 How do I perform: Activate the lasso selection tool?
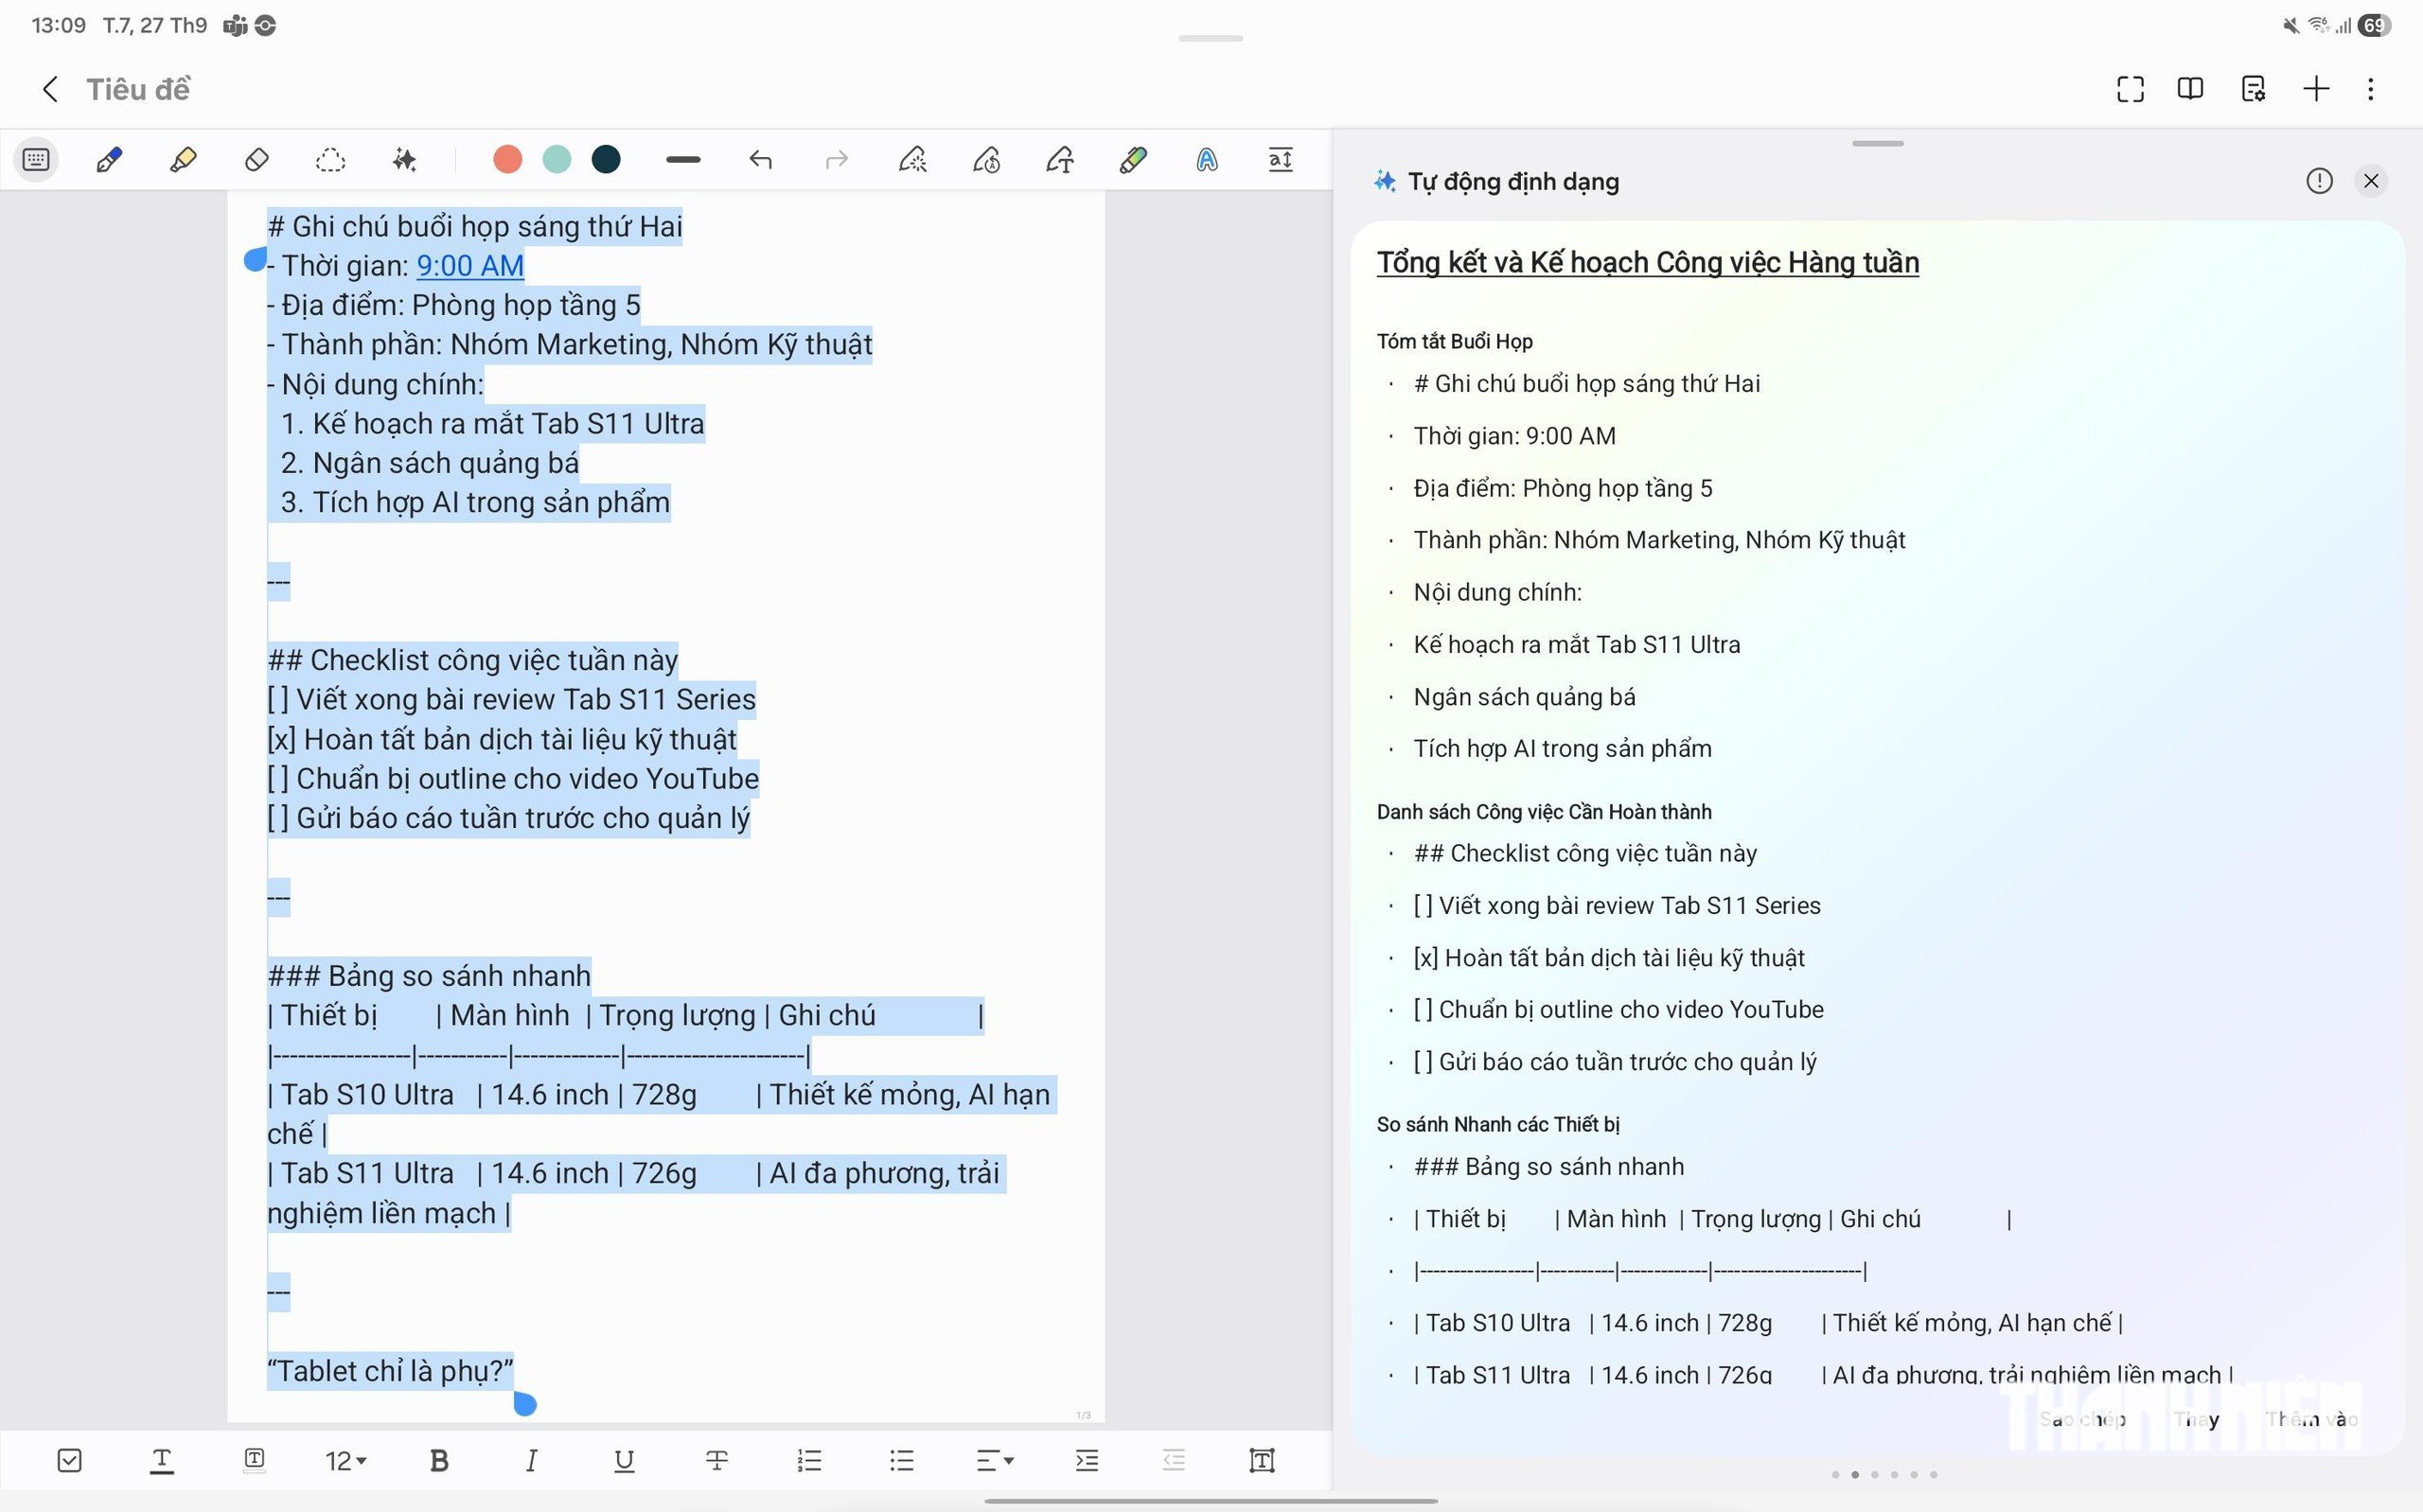(330, 160)
